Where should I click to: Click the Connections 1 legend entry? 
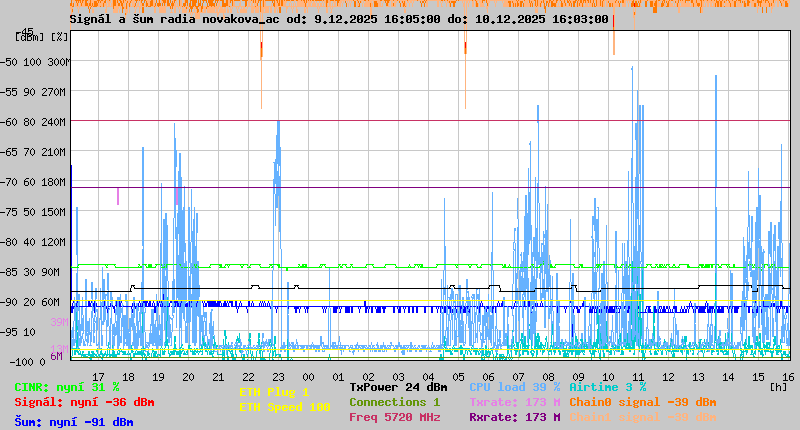tap(394, 402)
